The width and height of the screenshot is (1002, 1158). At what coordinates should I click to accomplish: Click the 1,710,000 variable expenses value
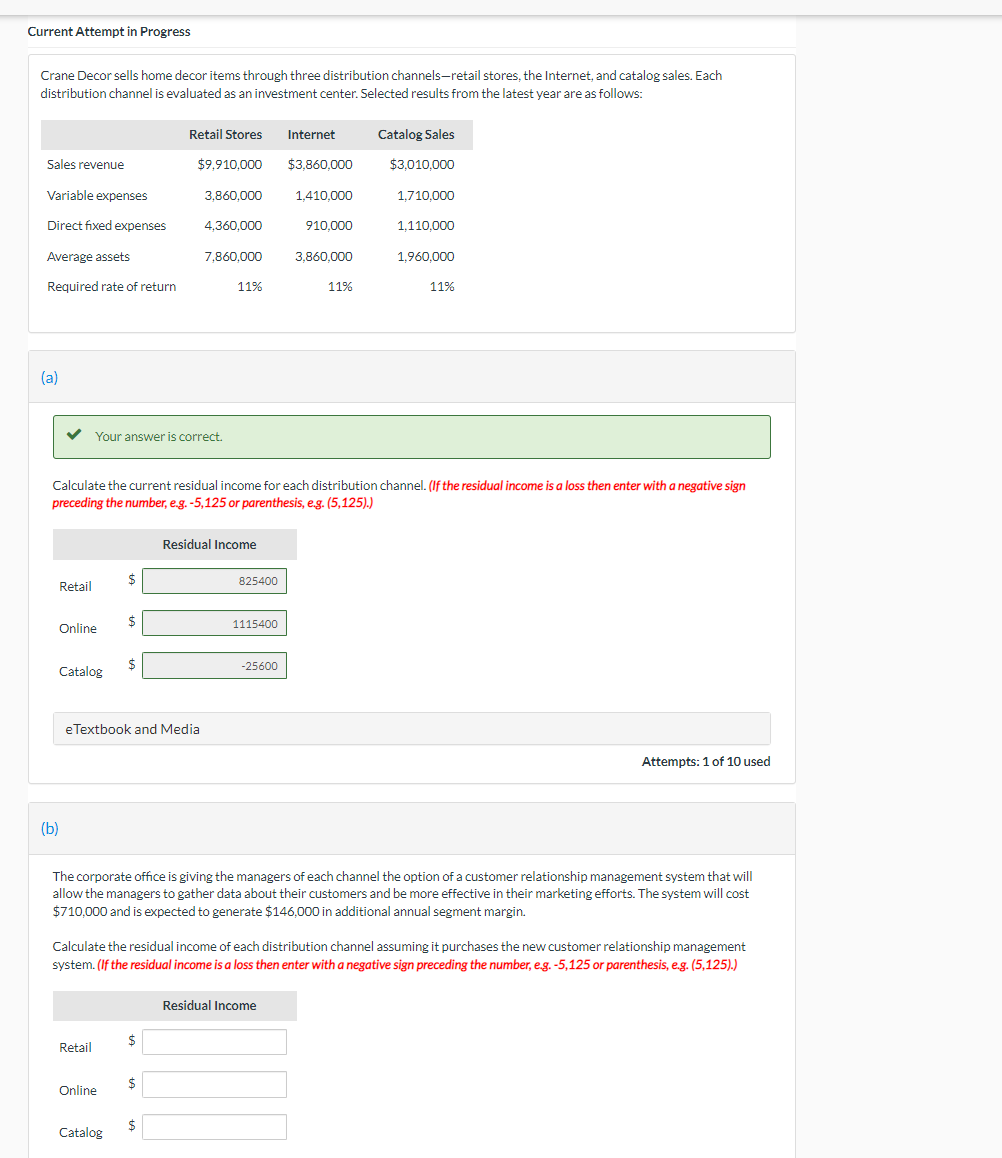(x=425, y=196)
